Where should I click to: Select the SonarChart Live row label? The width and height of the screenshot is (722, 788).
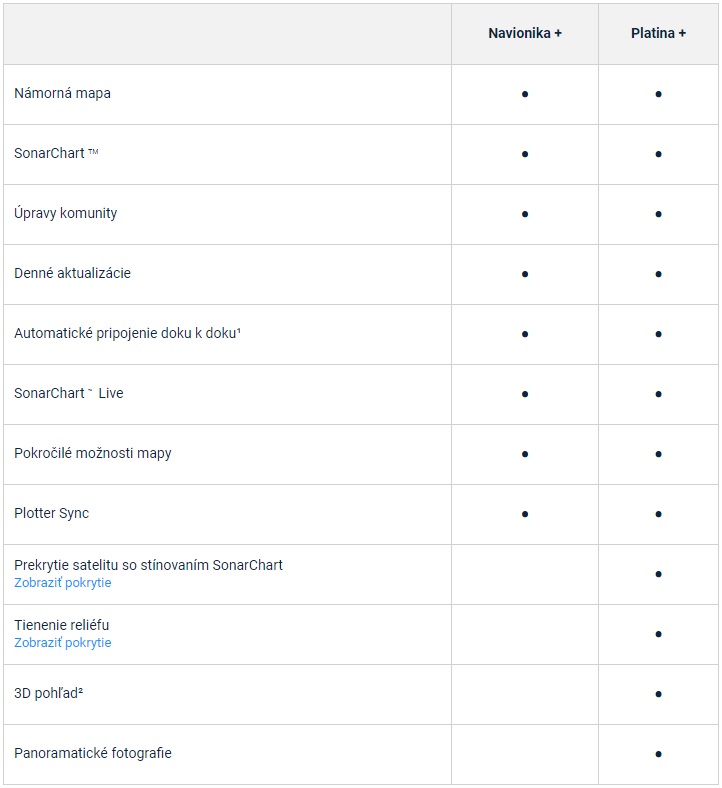click(x=69, y=393)
